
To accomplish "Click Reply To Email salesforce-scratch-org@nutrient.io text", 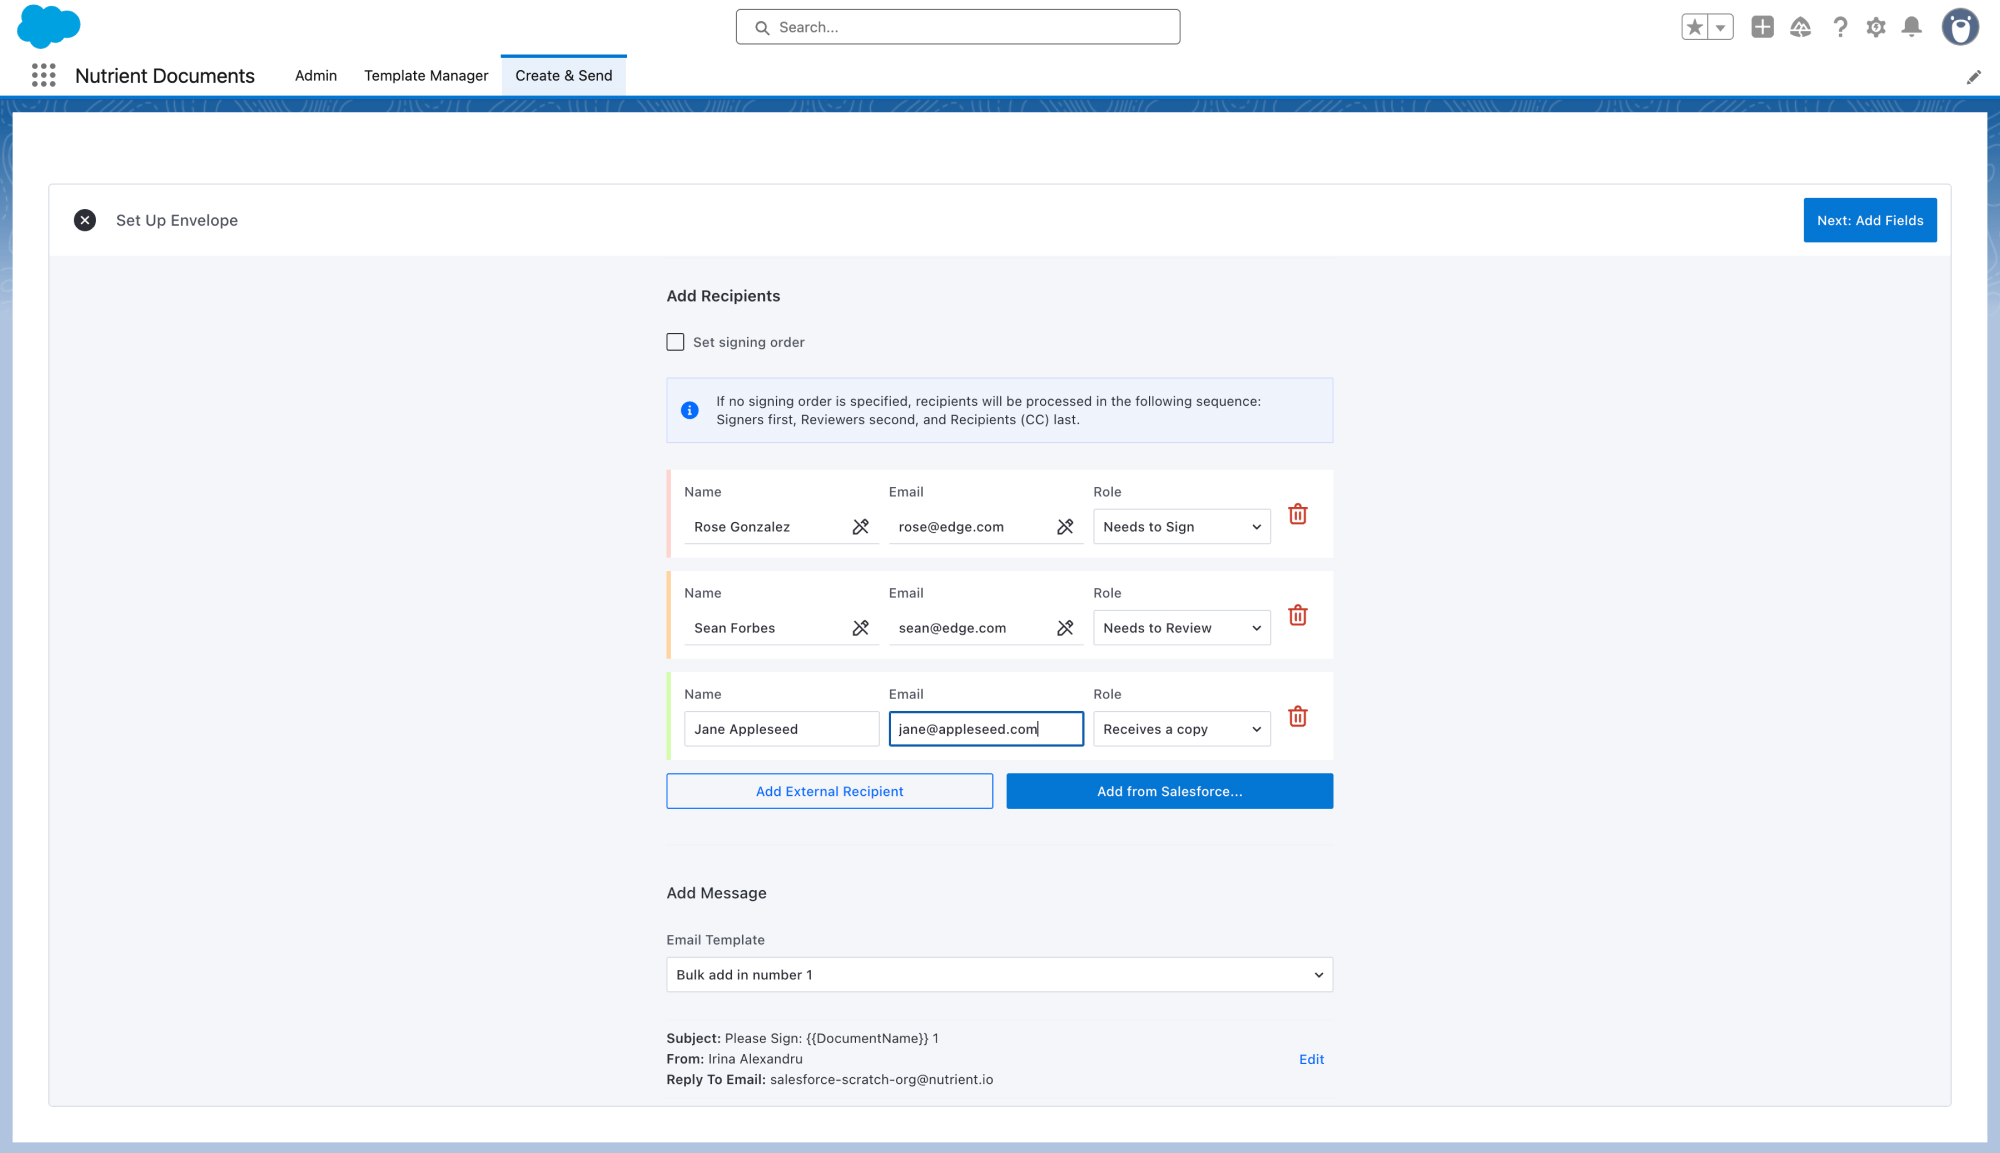I will click(830, 1080).
